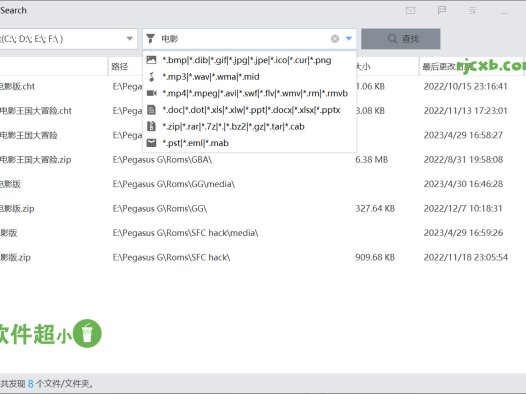Sort by the 最后更改 column header
Viewport: 526px width, 394px height.
point(439,66)
